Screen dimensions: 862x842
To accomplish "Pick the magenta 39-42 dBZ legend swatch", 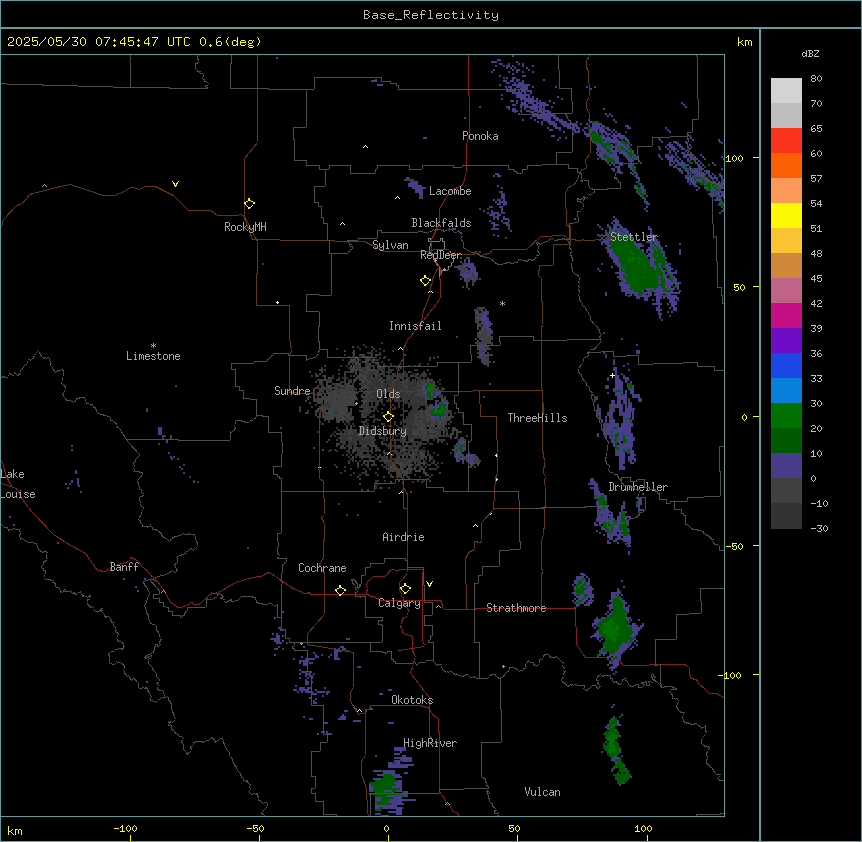I will tap(786, 315).
